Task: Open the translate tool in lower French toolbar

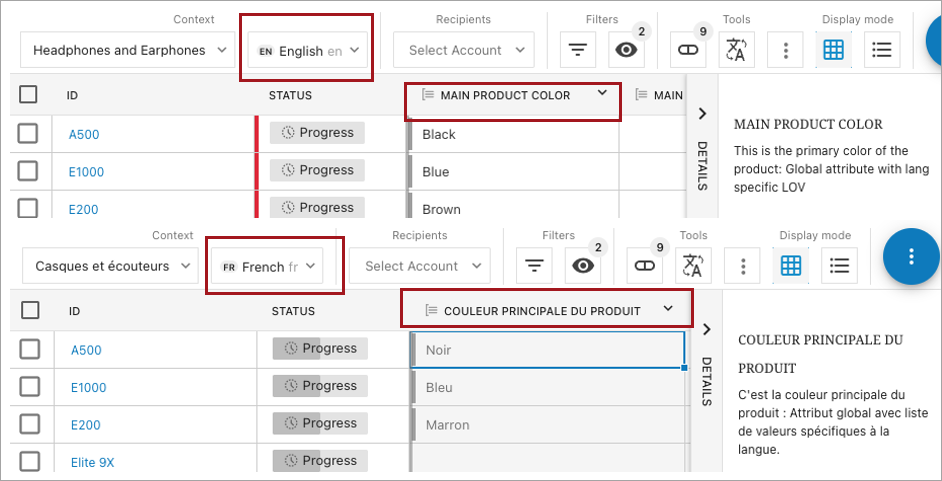Action: pos(693,265)
